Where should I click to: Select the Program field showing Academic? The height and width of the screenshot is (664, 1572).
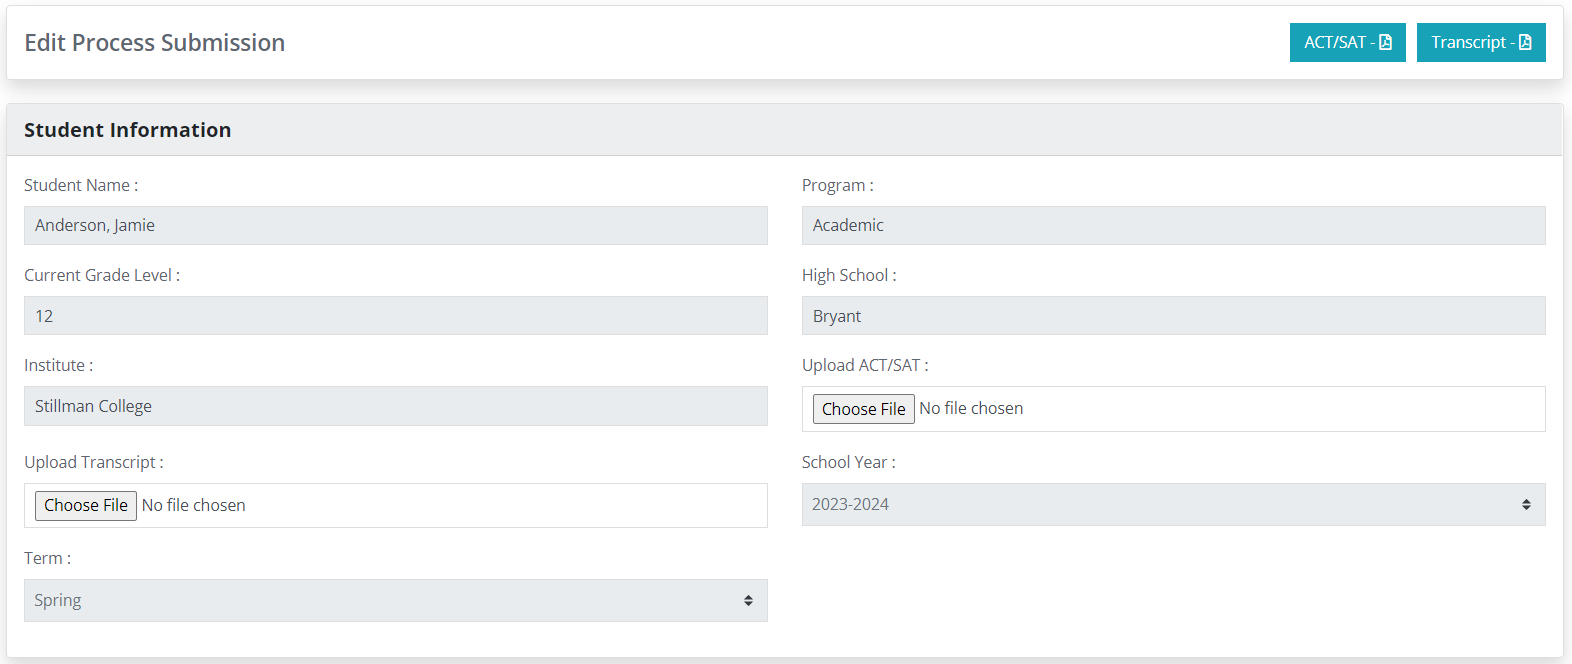point(1173,226)
